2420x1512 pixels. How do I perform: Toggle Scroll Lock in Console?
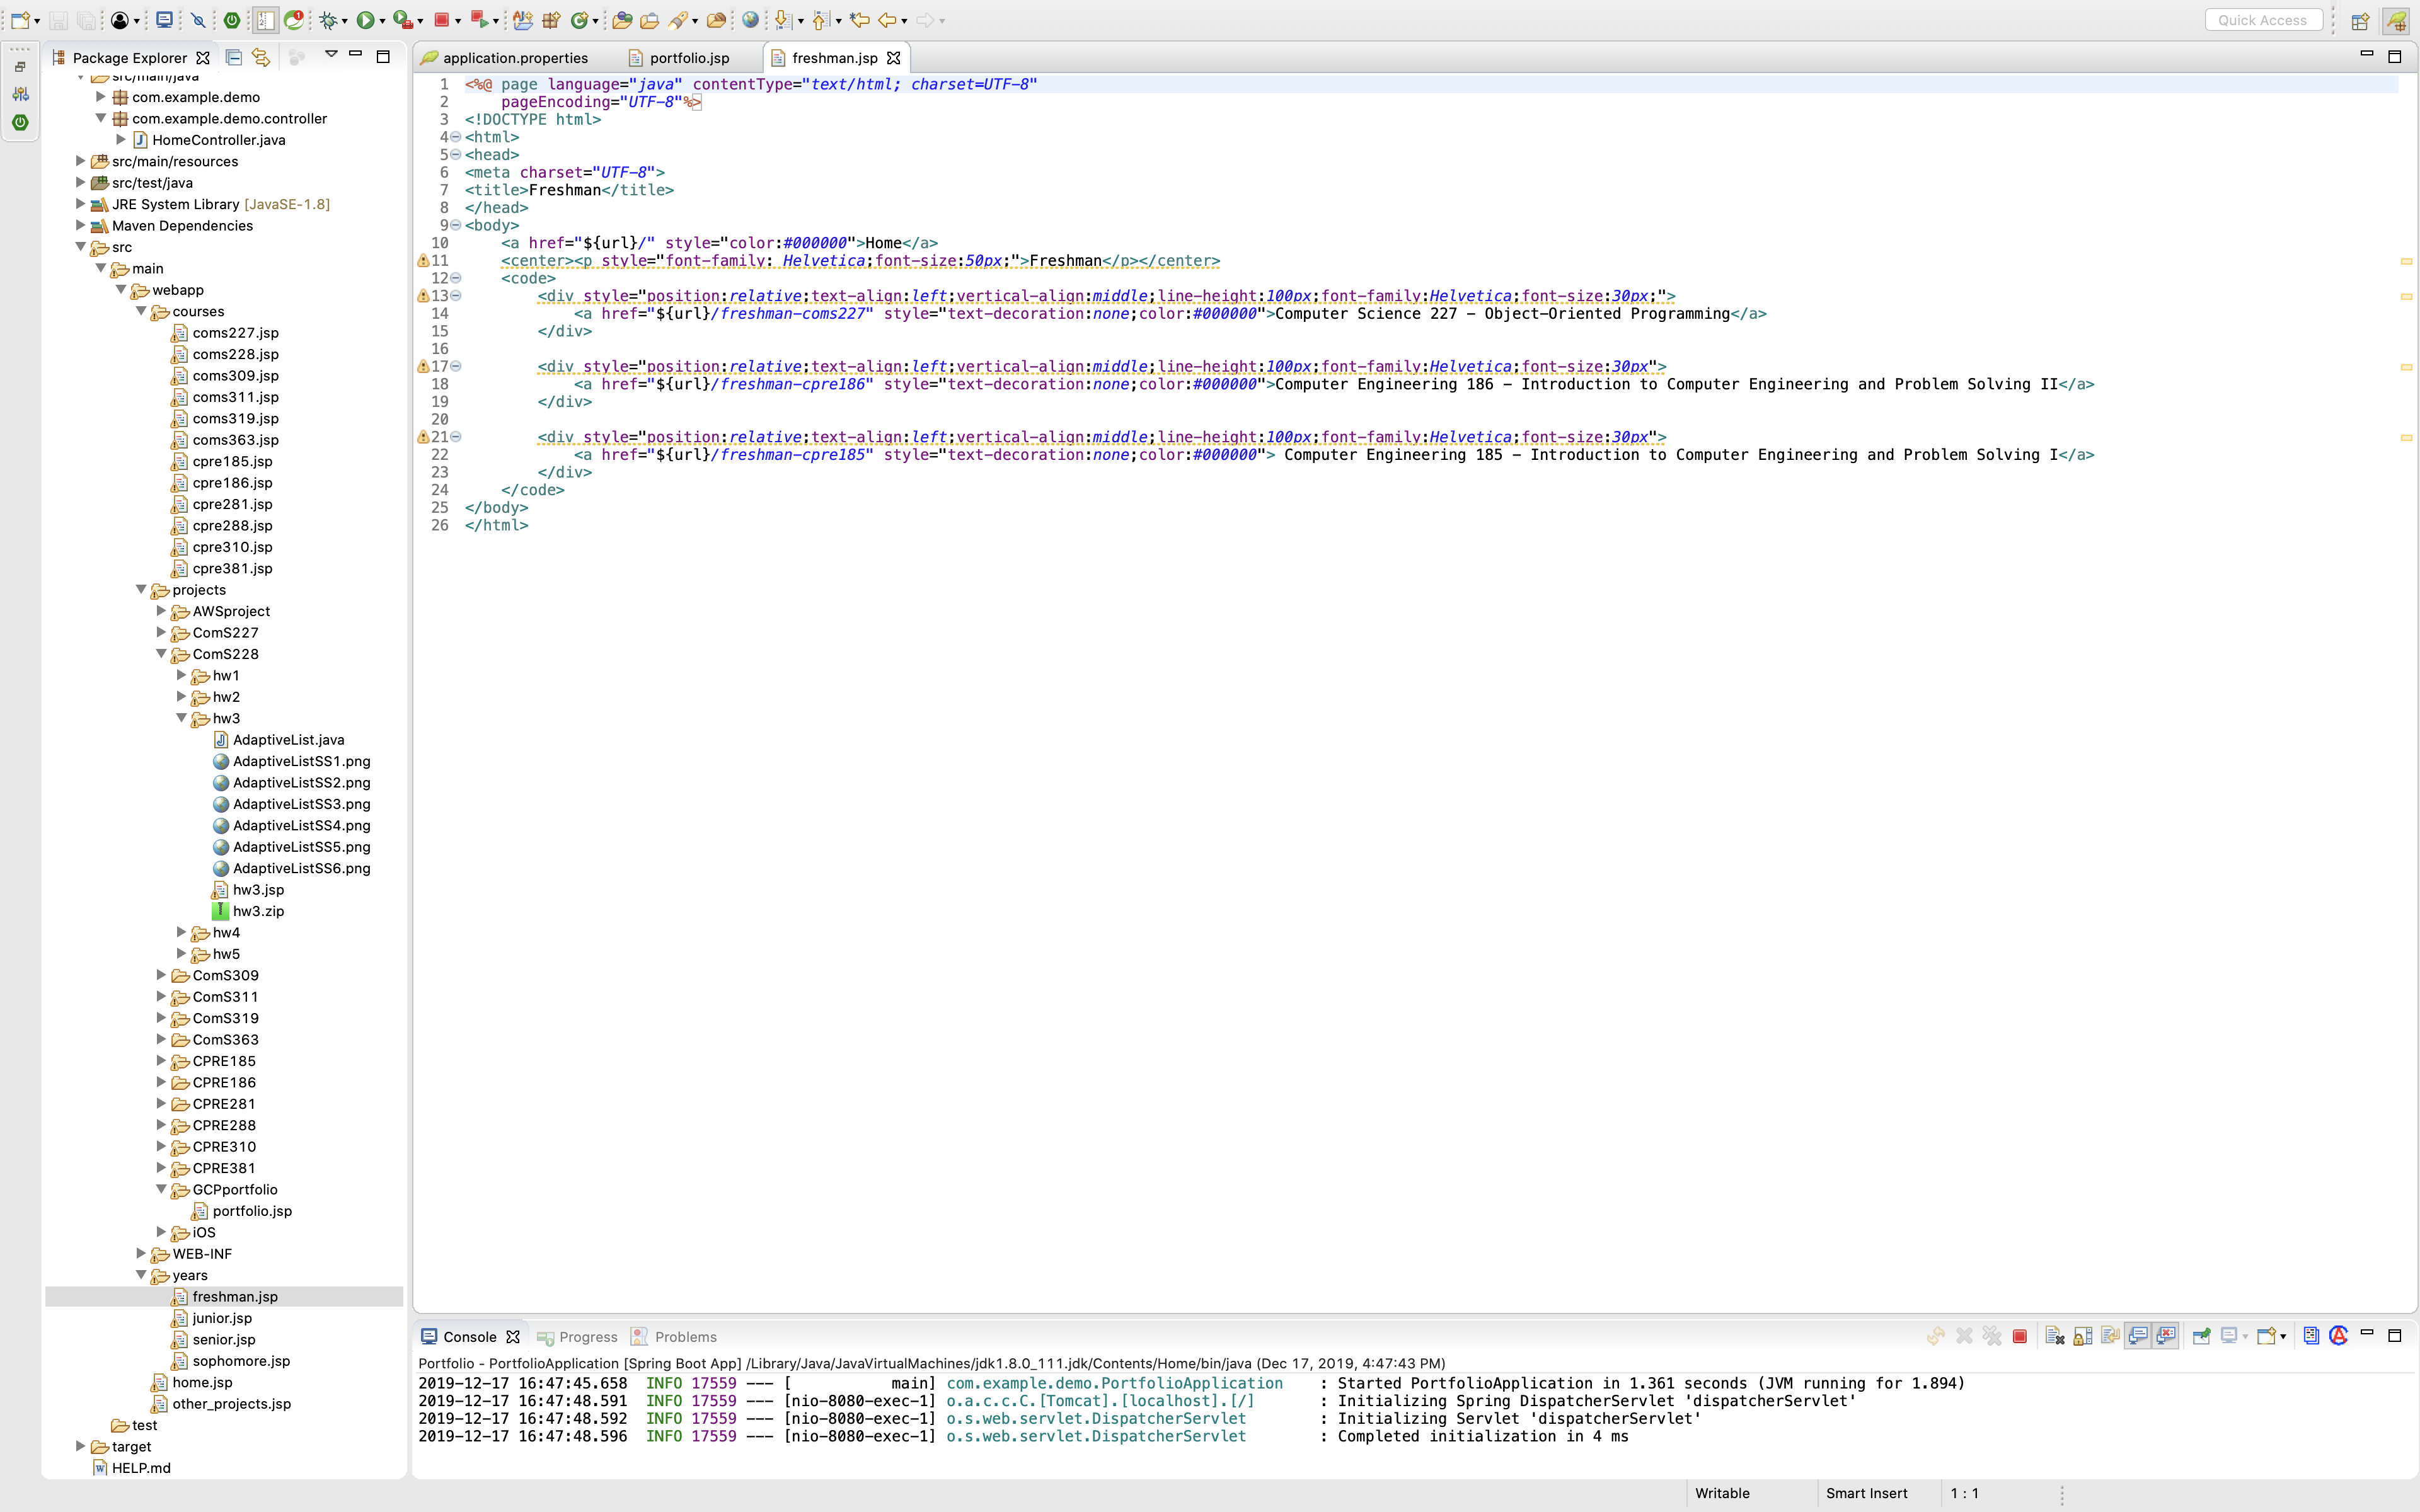(x=2082, y=1336)
